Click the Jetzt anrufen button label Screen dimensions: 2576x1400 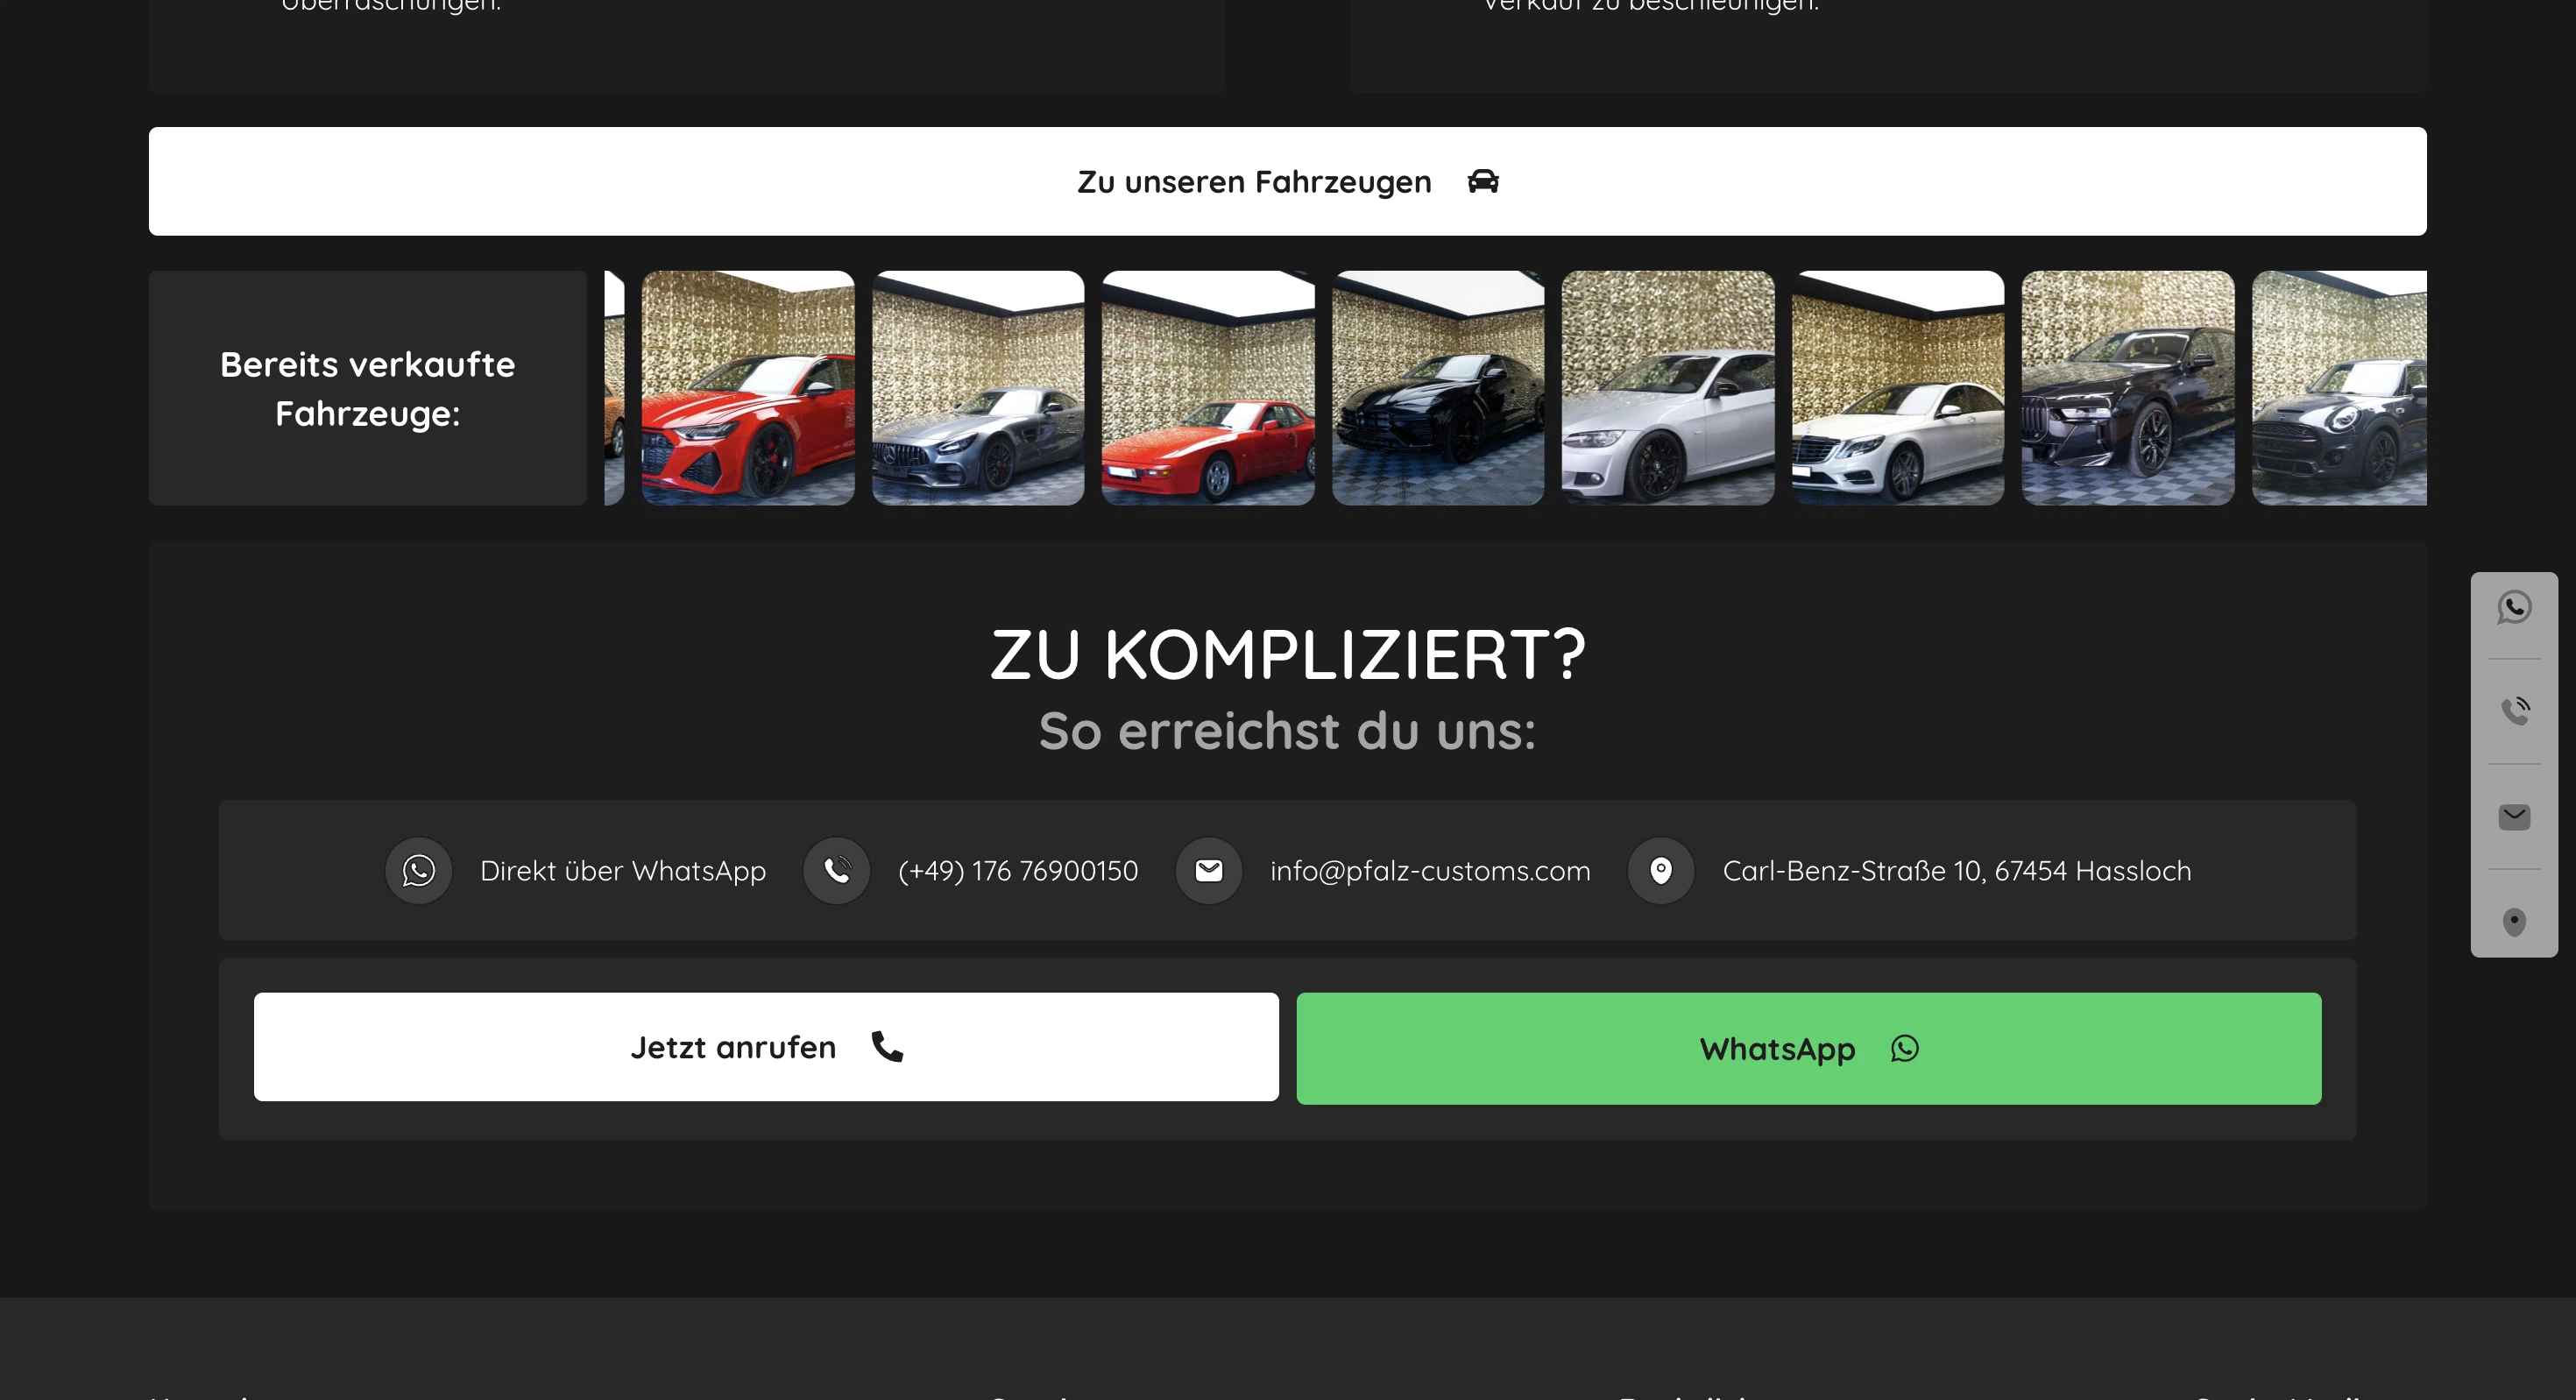733,1047
